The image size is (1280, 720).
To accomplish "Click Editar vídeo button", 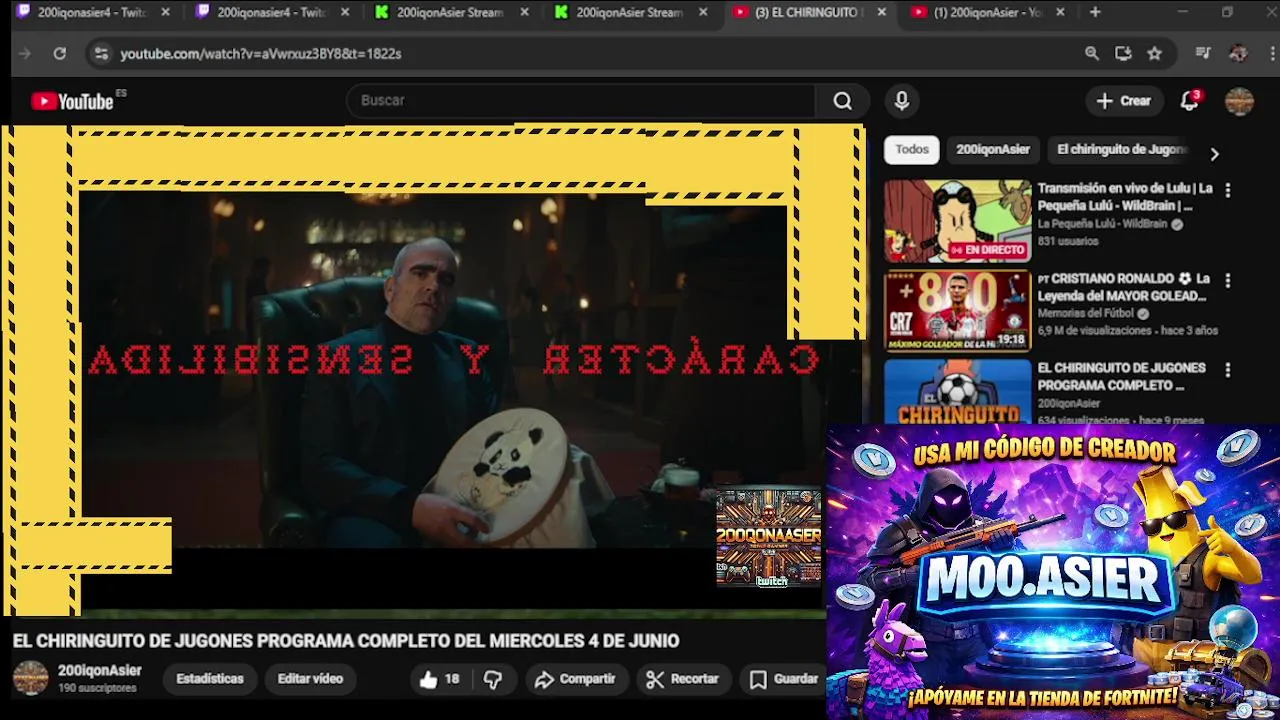I will tap(310, 679).
